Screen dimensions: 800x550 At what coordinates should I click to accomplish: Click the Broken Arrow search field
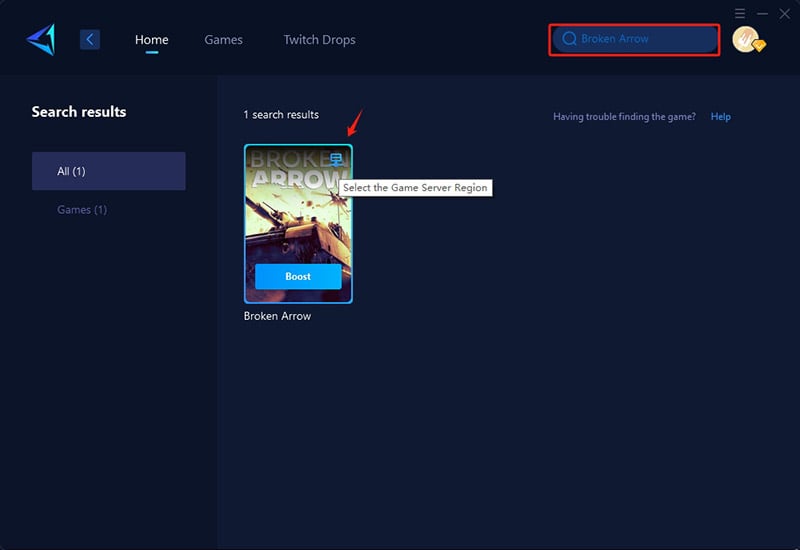[635, 39]
